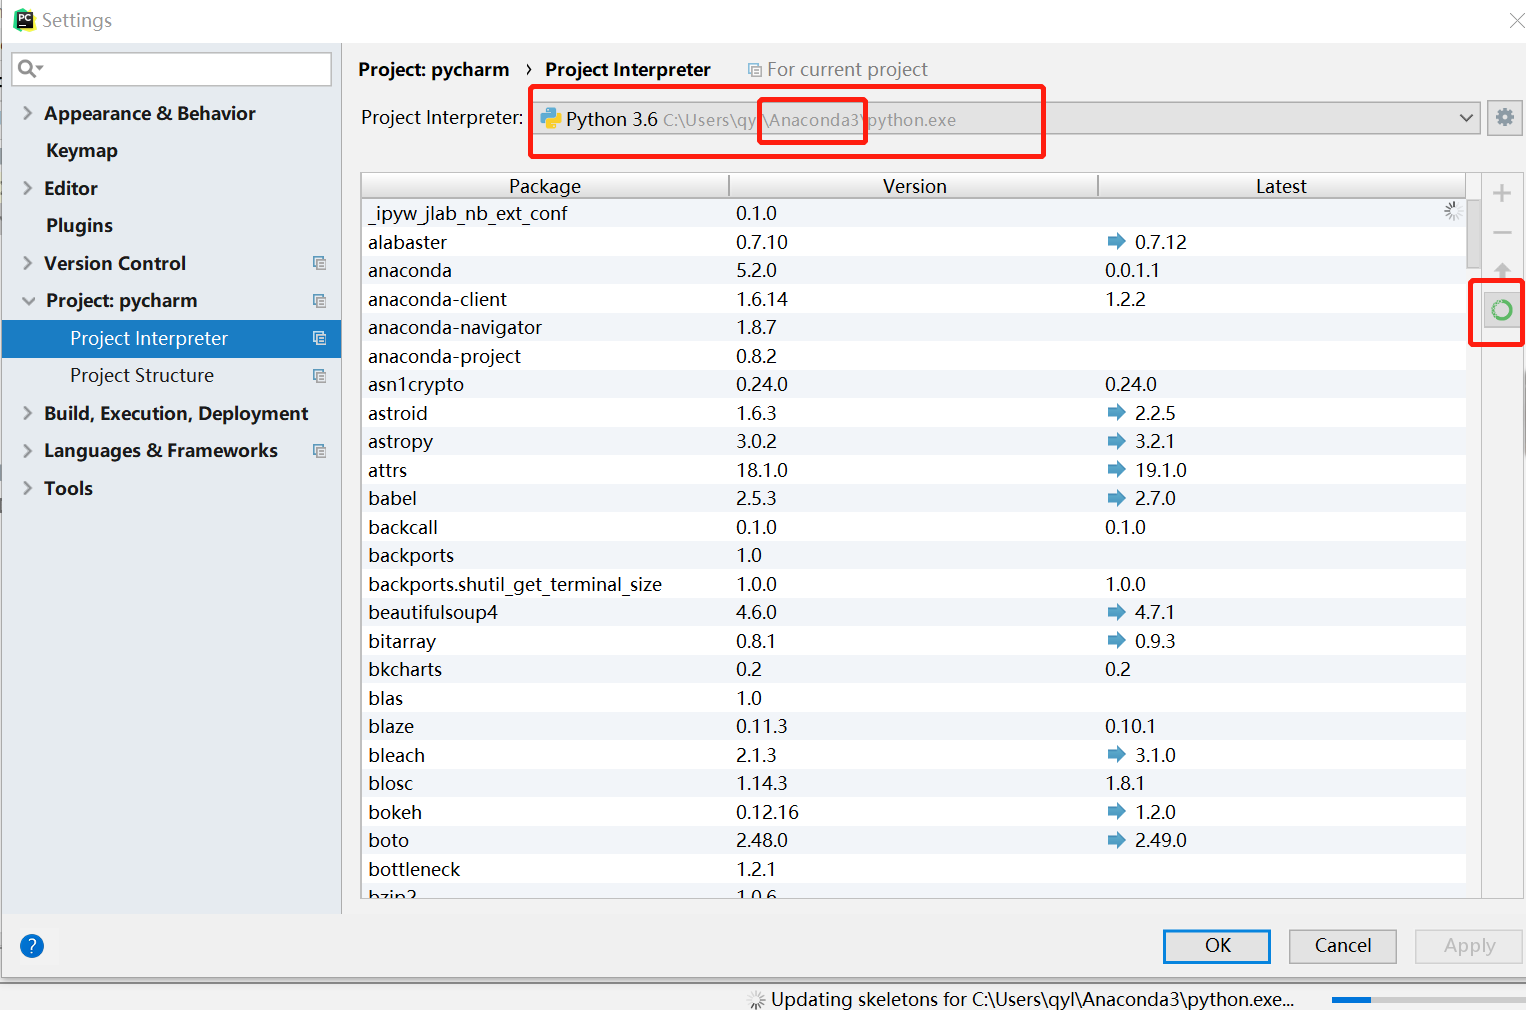Select the bottleneck package row
The height and width of the screenshot is (1010, 1526).
click(913, 869)
